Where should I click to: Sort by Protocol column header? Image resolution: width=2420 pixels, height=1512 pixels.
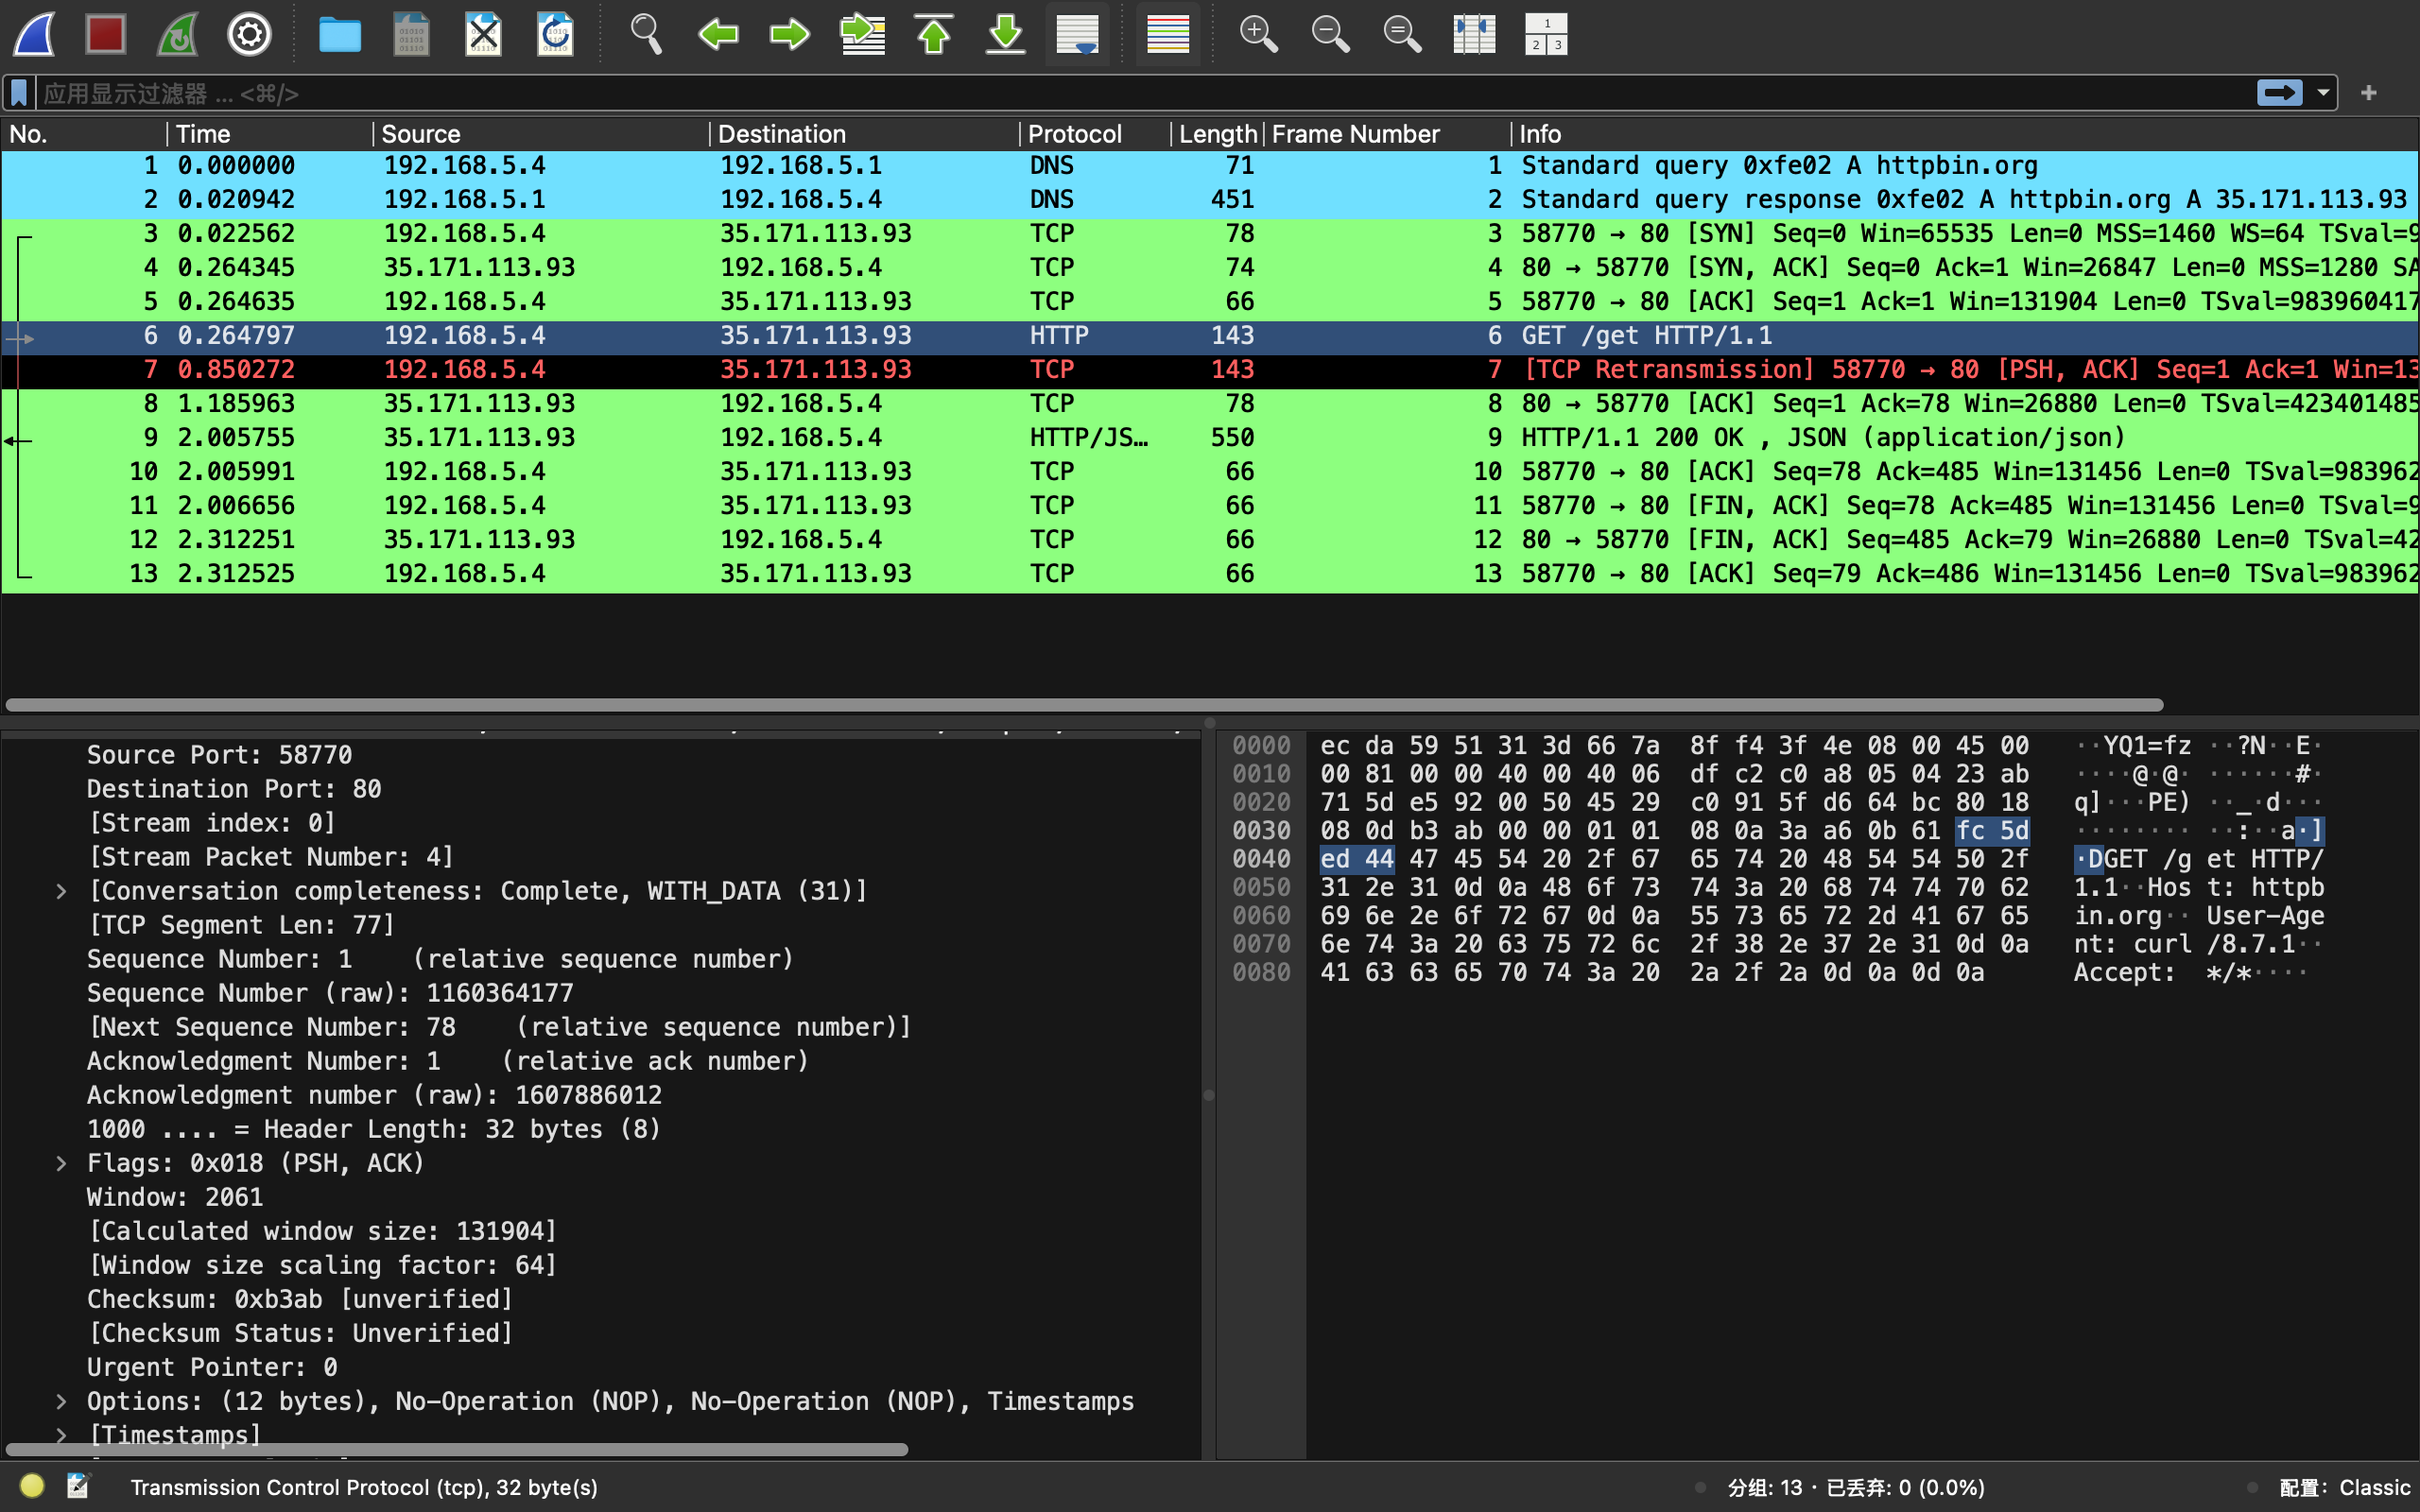[1095, 134]
